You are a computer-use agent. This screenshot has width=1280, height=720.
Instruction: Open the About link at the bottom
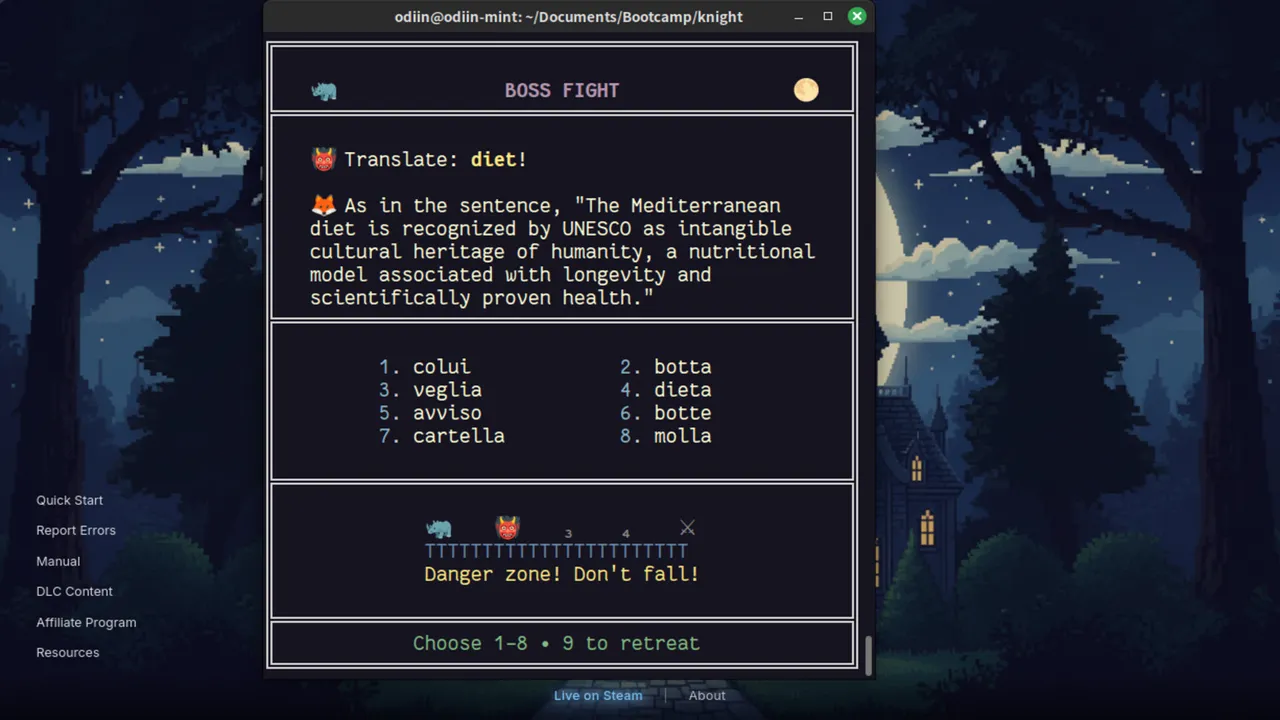pos(707,695)
